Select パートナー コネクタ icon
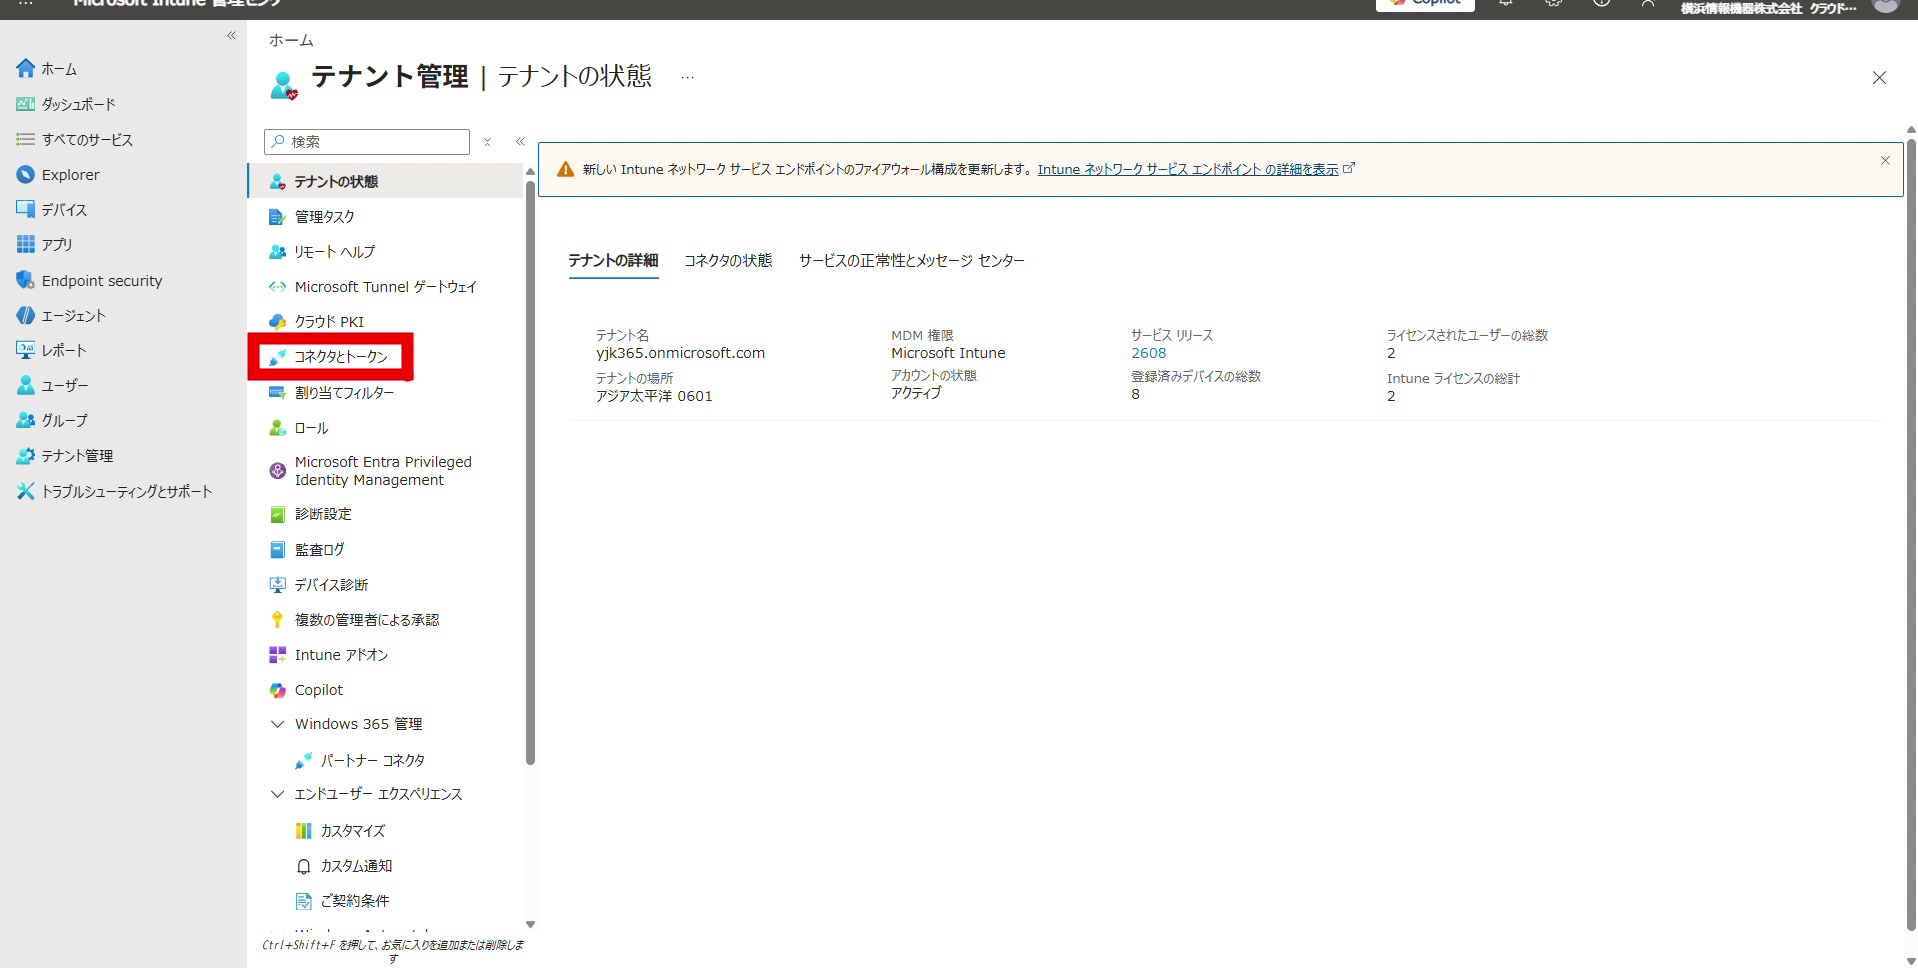The image size is (1918, 968). 304,761
